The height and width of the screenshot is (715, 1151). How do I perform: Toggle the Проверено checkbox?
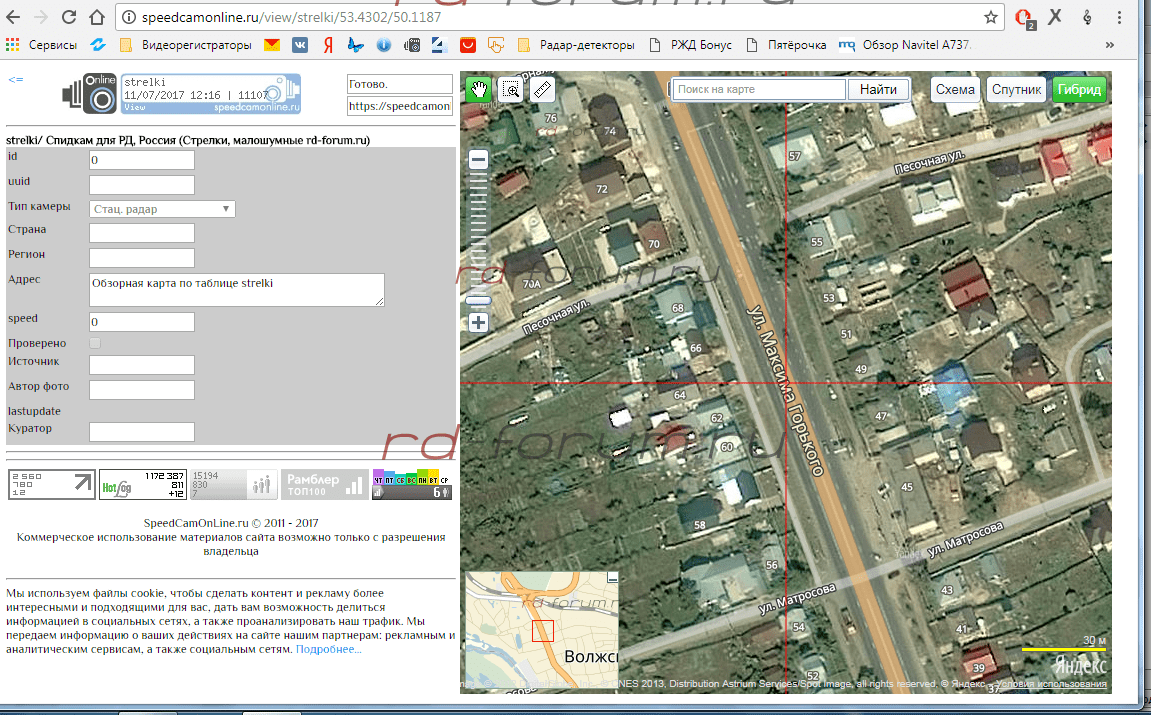[95, 343]
